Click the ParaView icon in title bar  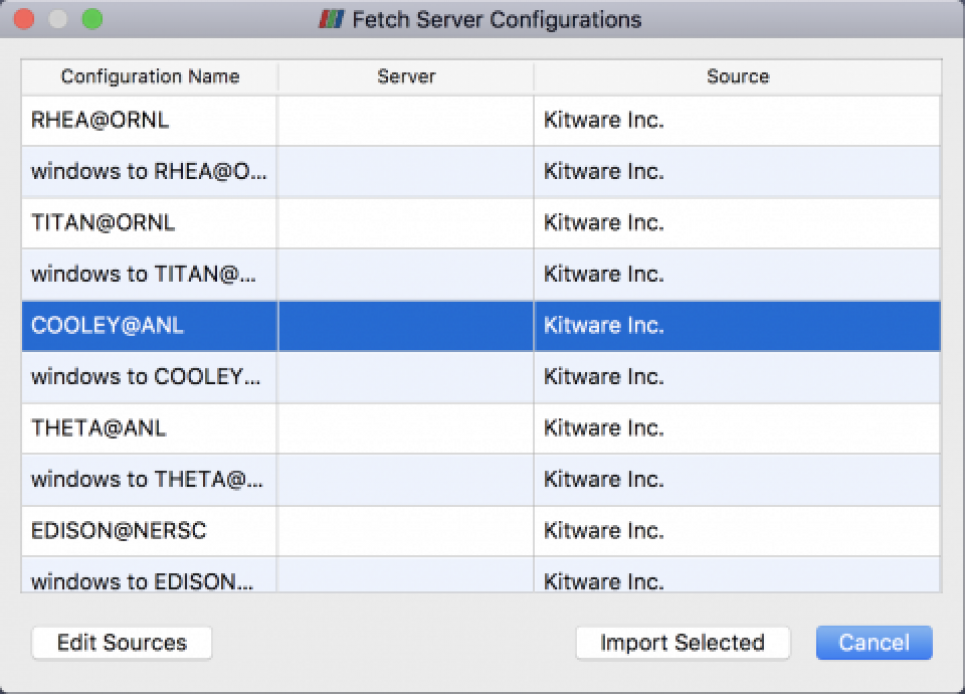tap(332, 20)
